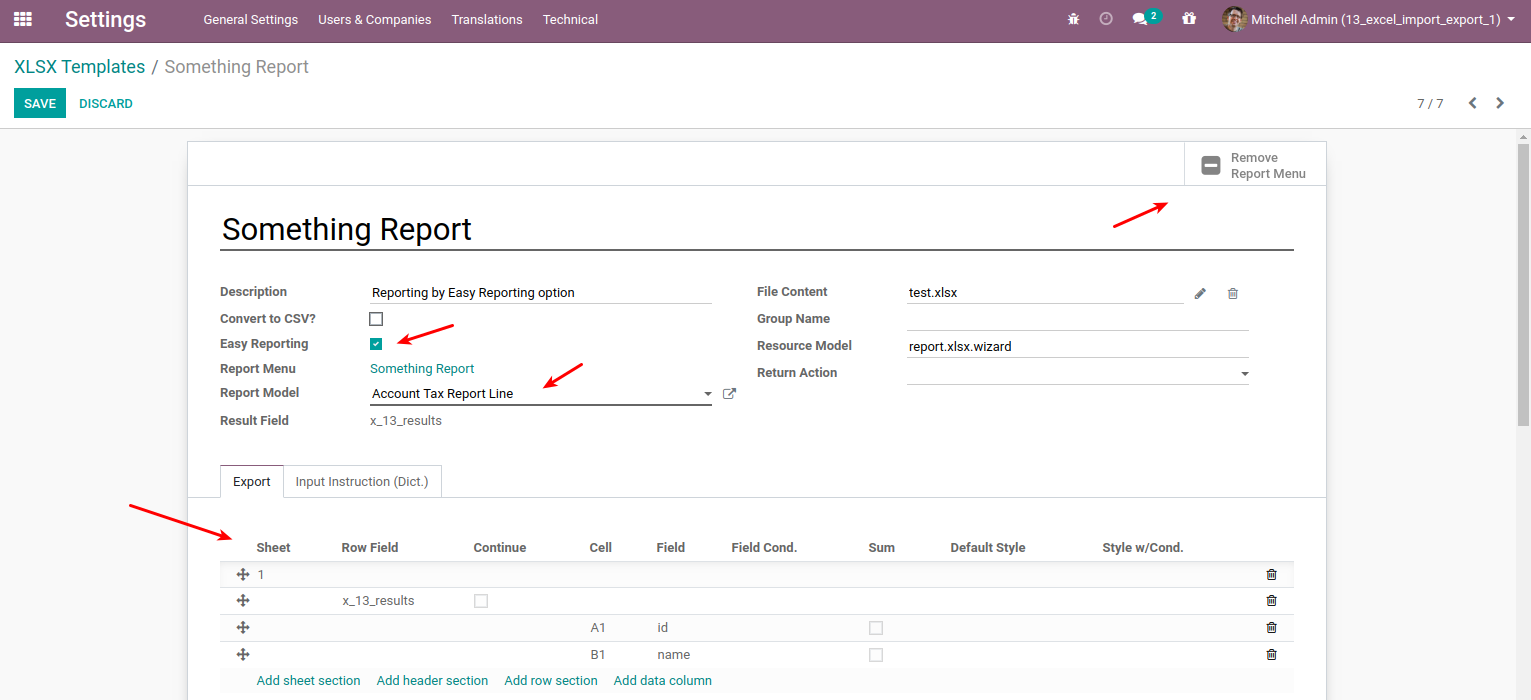Open the Report Model dropdown
Image resolution: width=1531 pixels, height=700 pixels.
[x=707, y=393]
